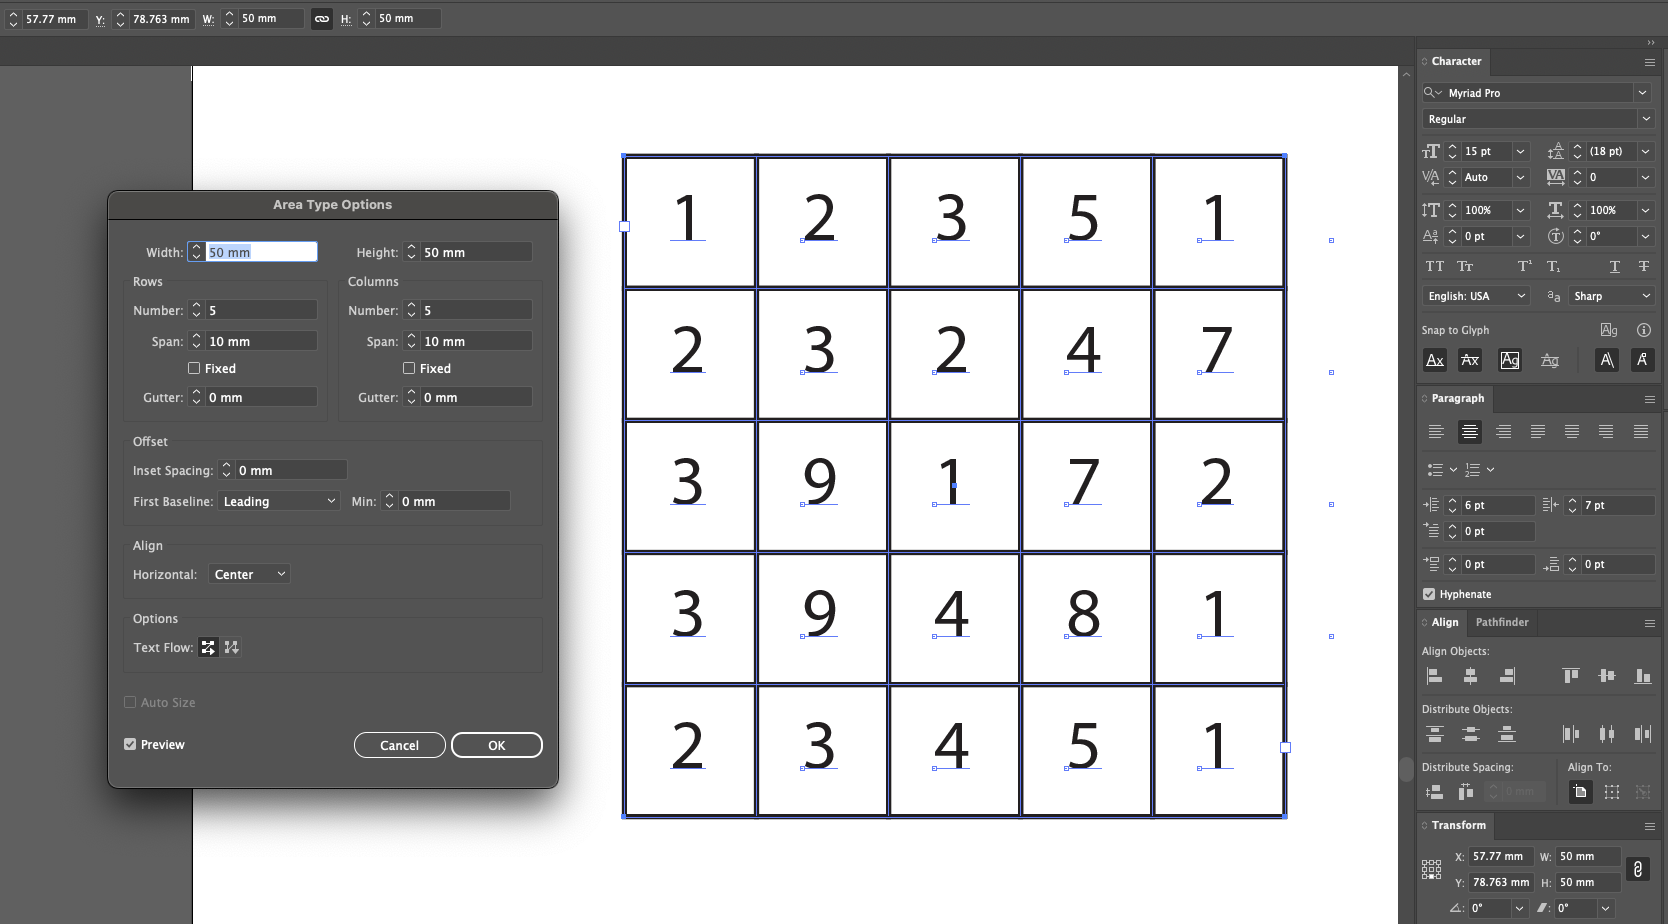
Task: Open the First Baseline Leading dropdown
Action: (x=278, y=501)
